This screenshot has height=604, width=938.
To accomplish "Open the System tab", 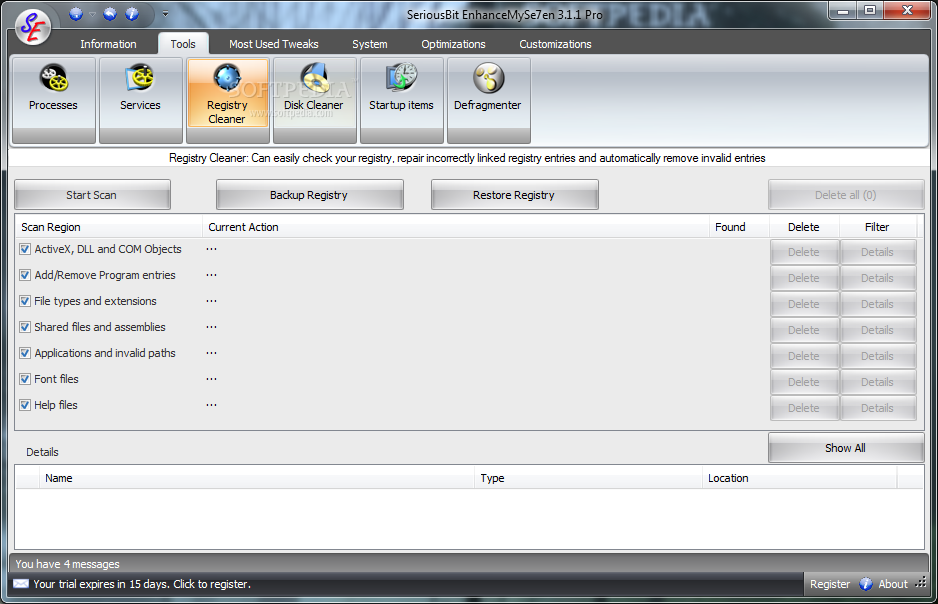I will 370,44.
